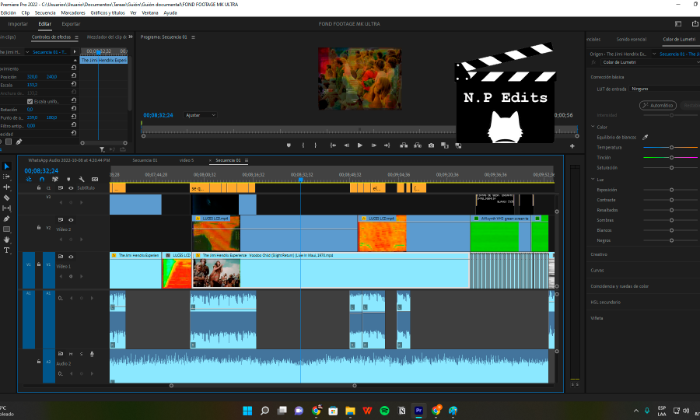This screenshot has width=700, height=420.
Task: Go to In point
Action: (333, 146)
